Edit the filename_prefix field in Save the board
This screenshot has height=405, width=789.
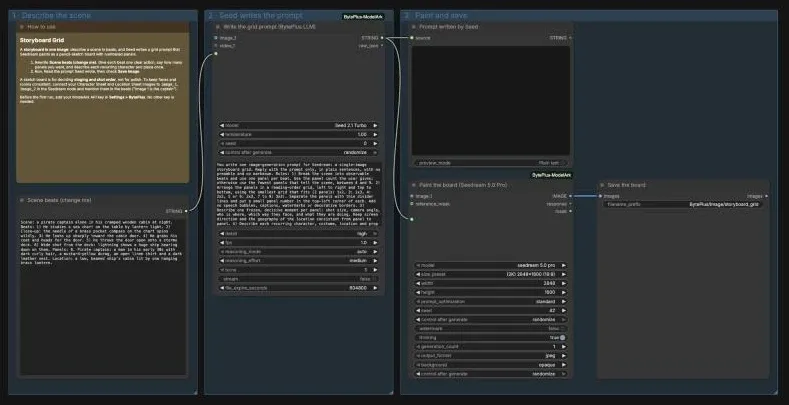coord(683,204)
